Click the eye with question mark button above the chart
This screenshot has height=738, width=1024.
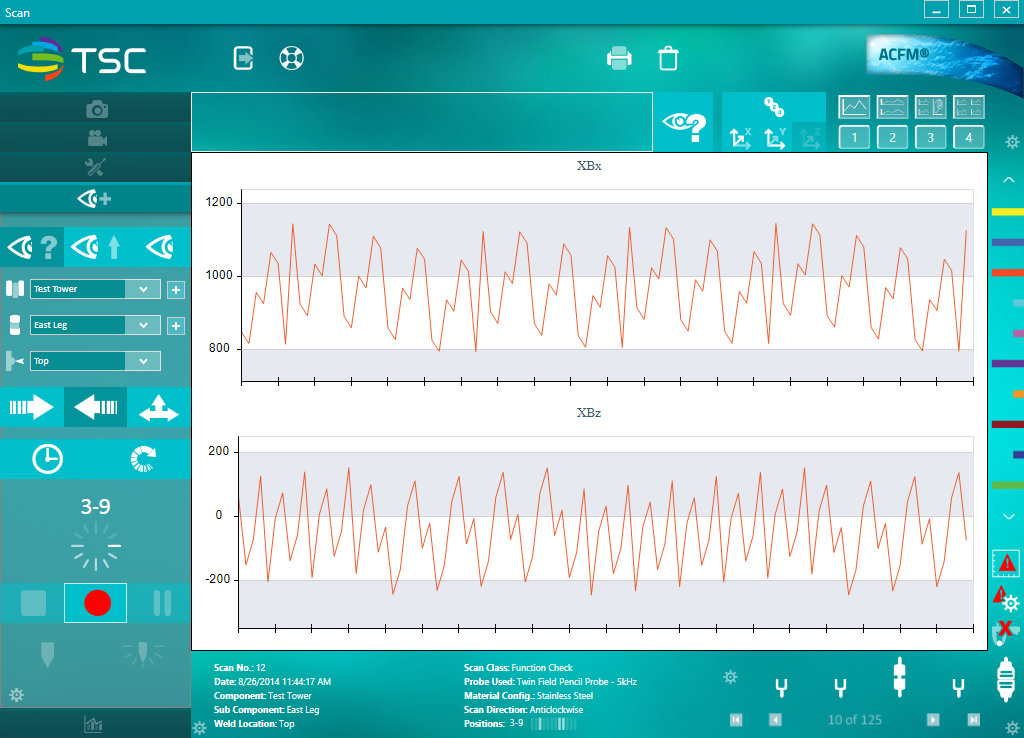[683, 123]
